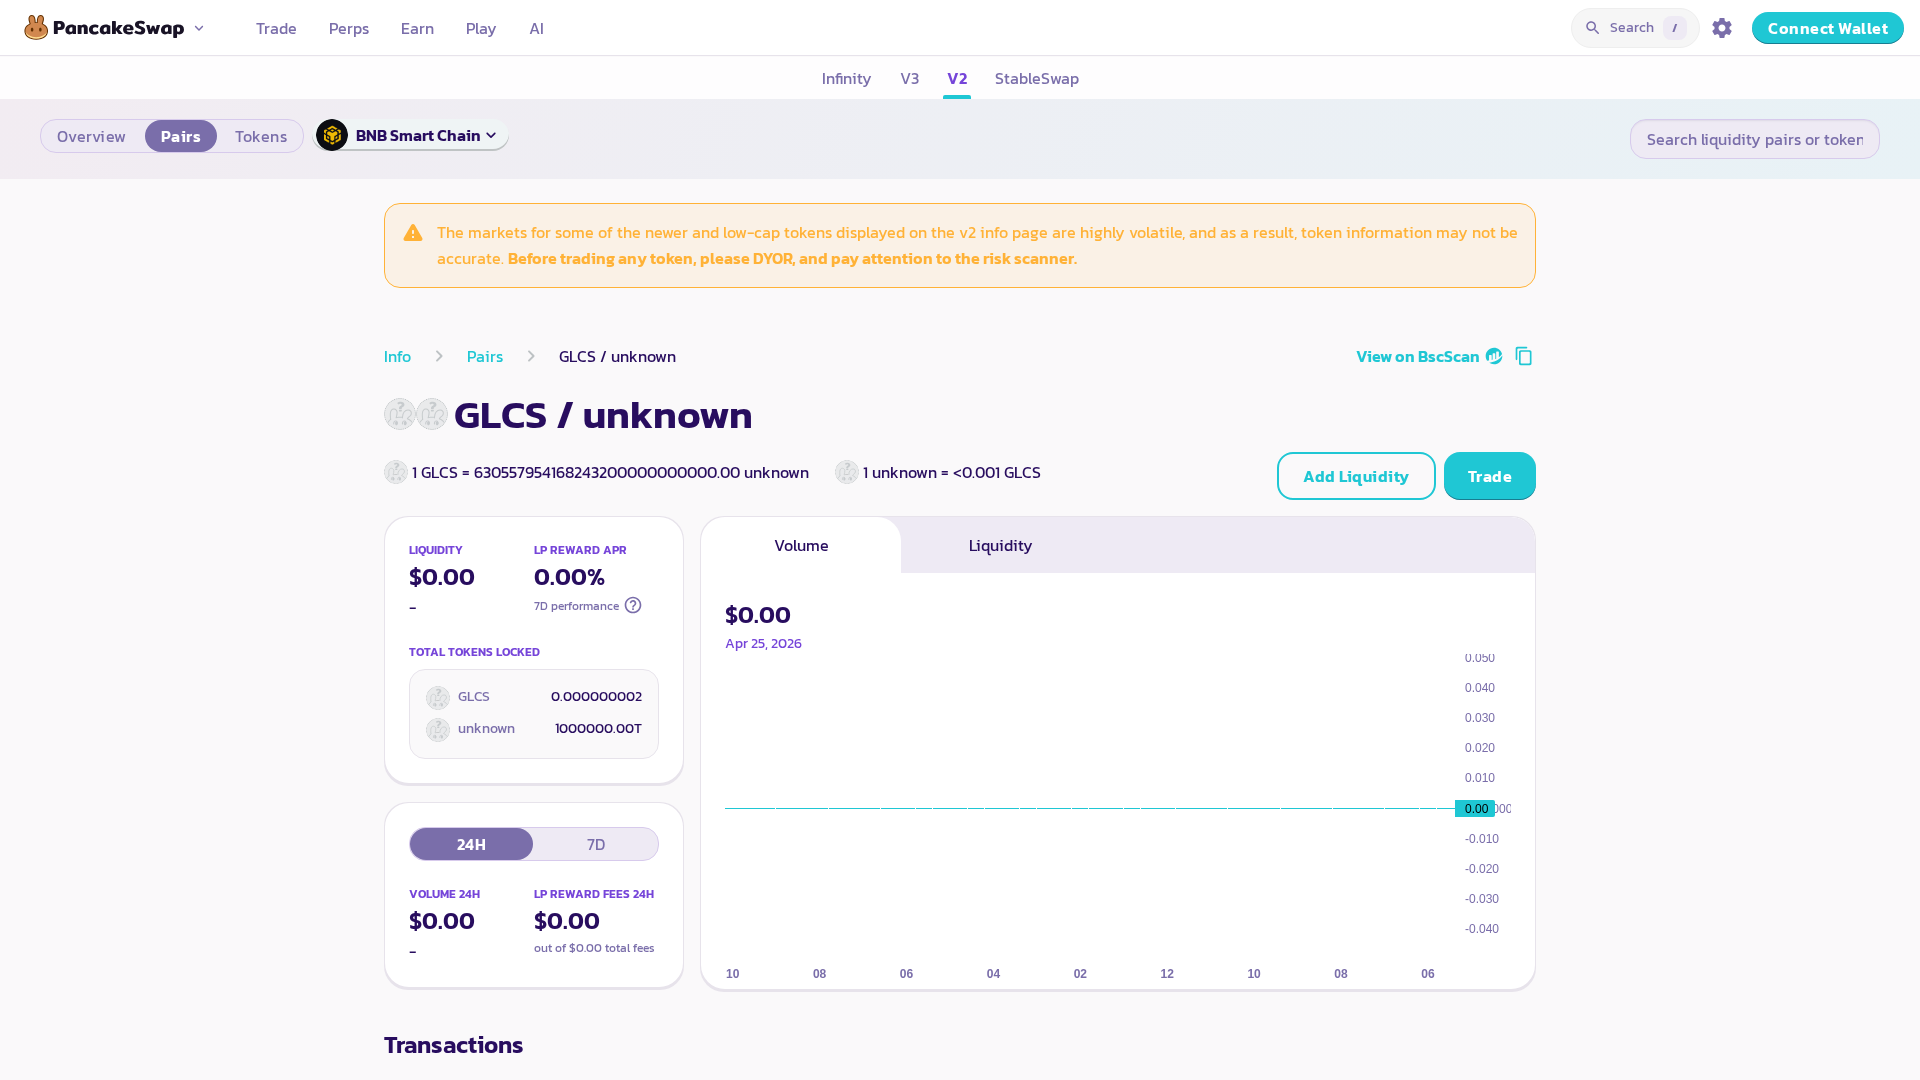Open the Earn menu

pyautogui.click(x=417, y=28)
